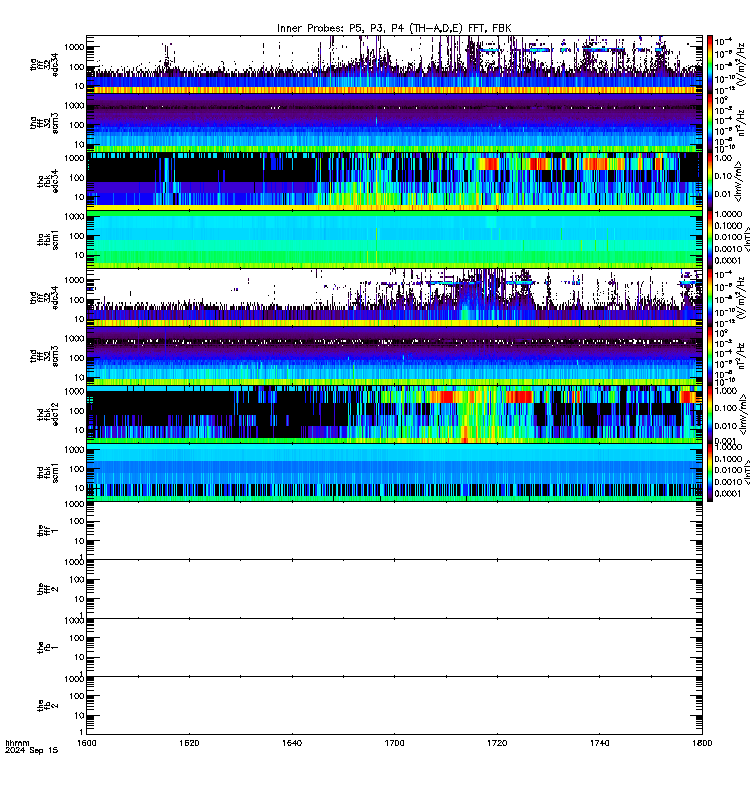Click the empty "the fff 1" plot panel
750x800 pixels.
coord(394,531)
